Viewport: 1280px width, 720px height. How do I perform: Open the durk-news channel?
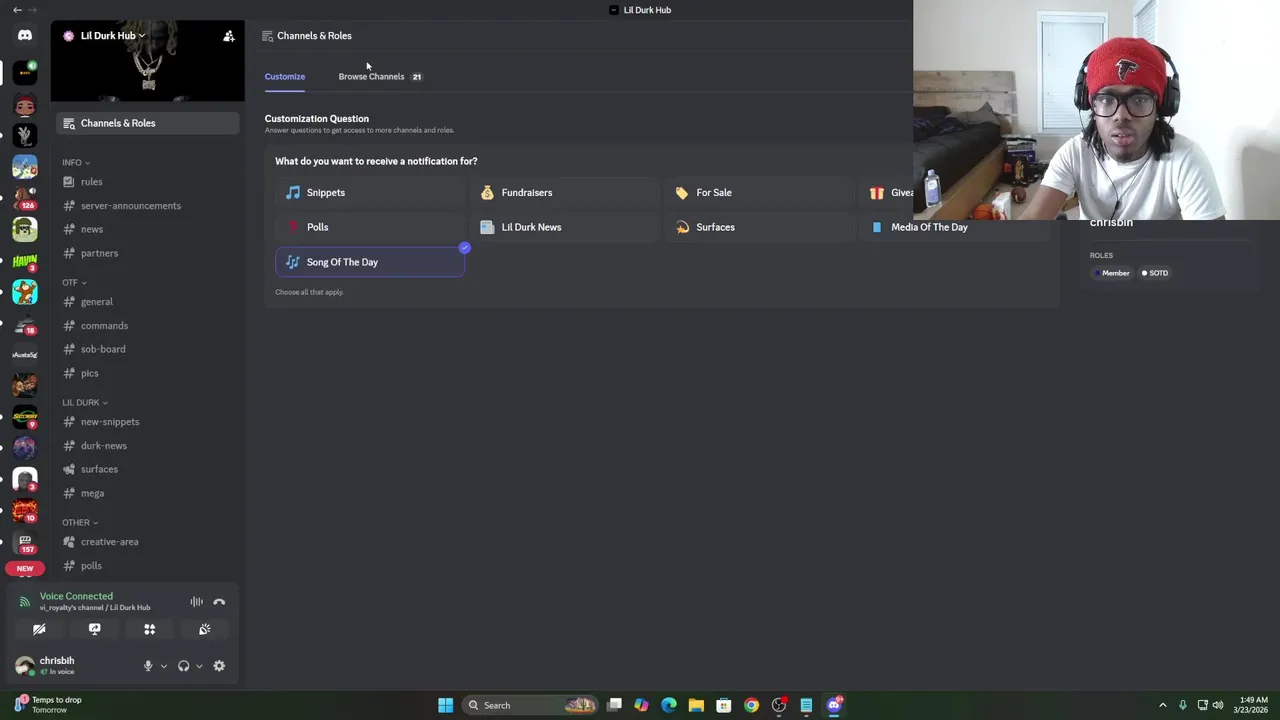click(x=148, y=446)
